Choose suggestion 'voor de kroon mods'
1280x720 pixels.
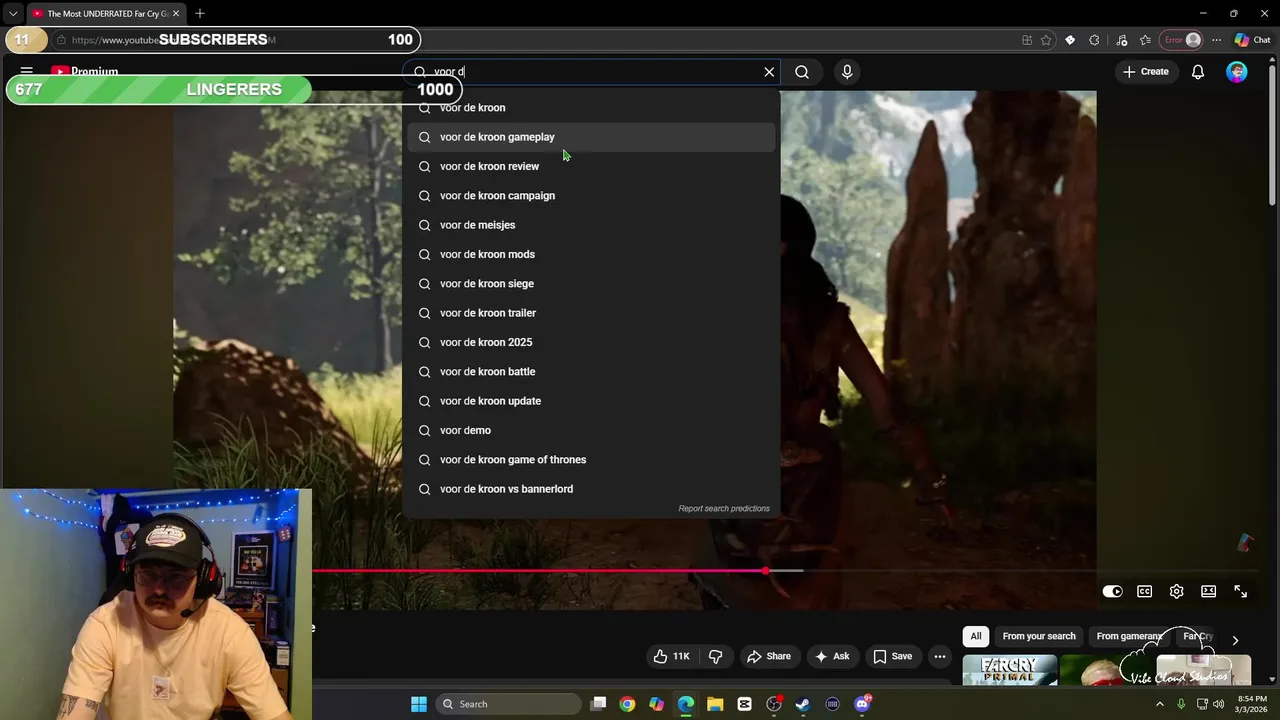[x=591, y=254]
